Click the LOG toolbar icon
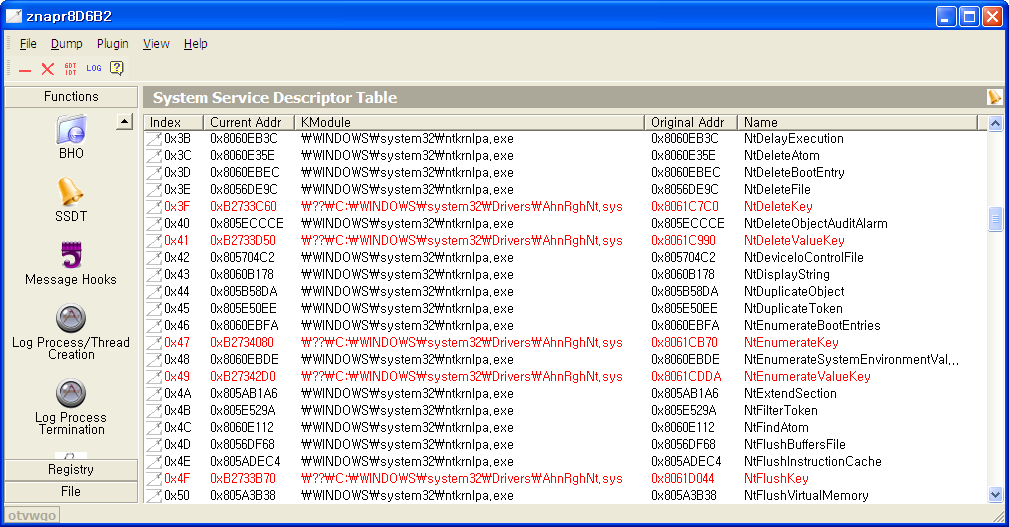Viewport: 1009px width, 527px height. pos(94,69)
